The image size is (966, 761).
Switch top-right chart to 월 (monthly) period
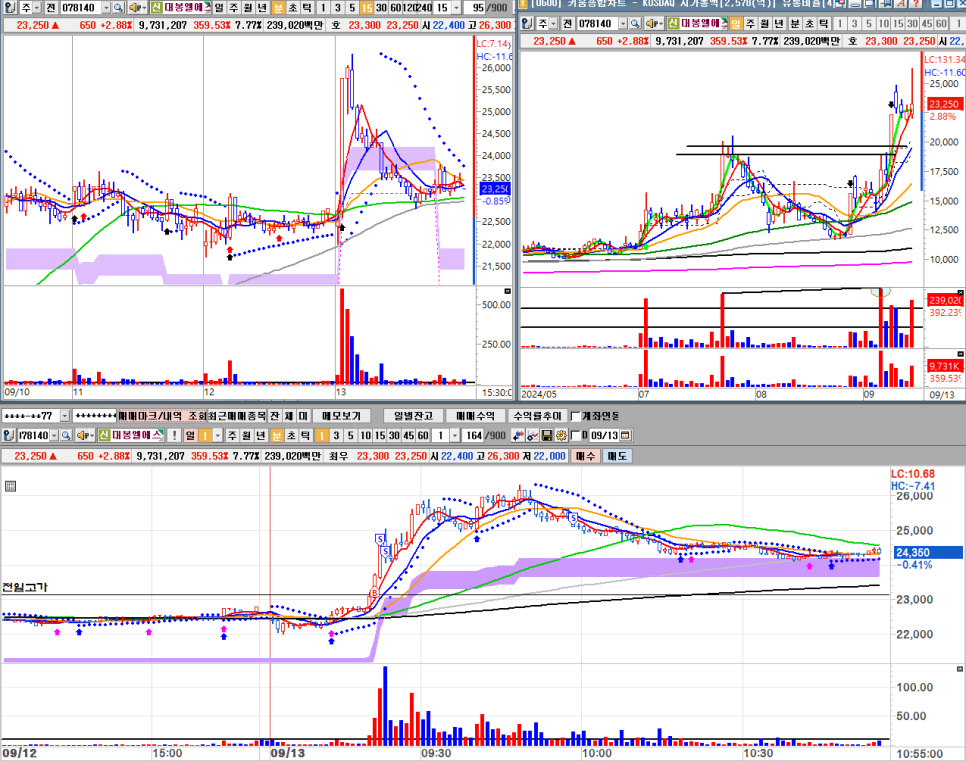click(765, 24)
